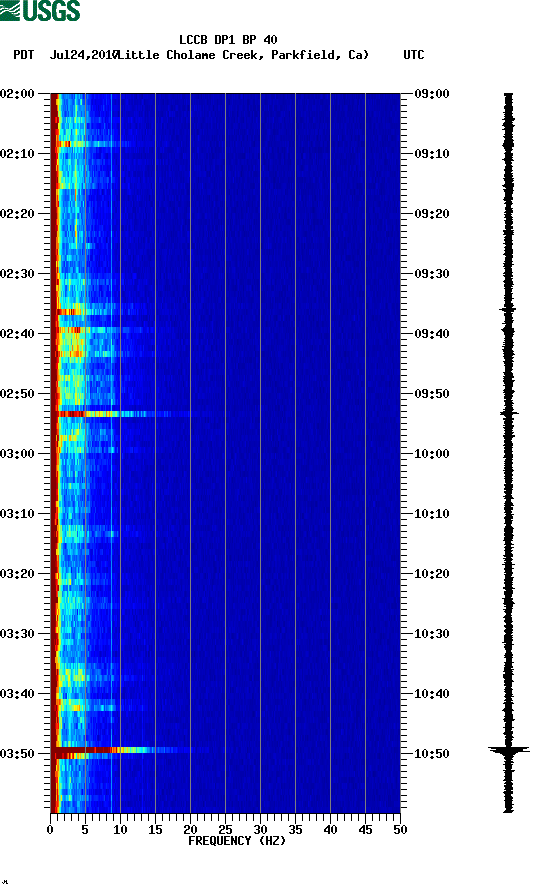
Task: Click the '10:10' UTC time label
Action: tap(432, 513)
